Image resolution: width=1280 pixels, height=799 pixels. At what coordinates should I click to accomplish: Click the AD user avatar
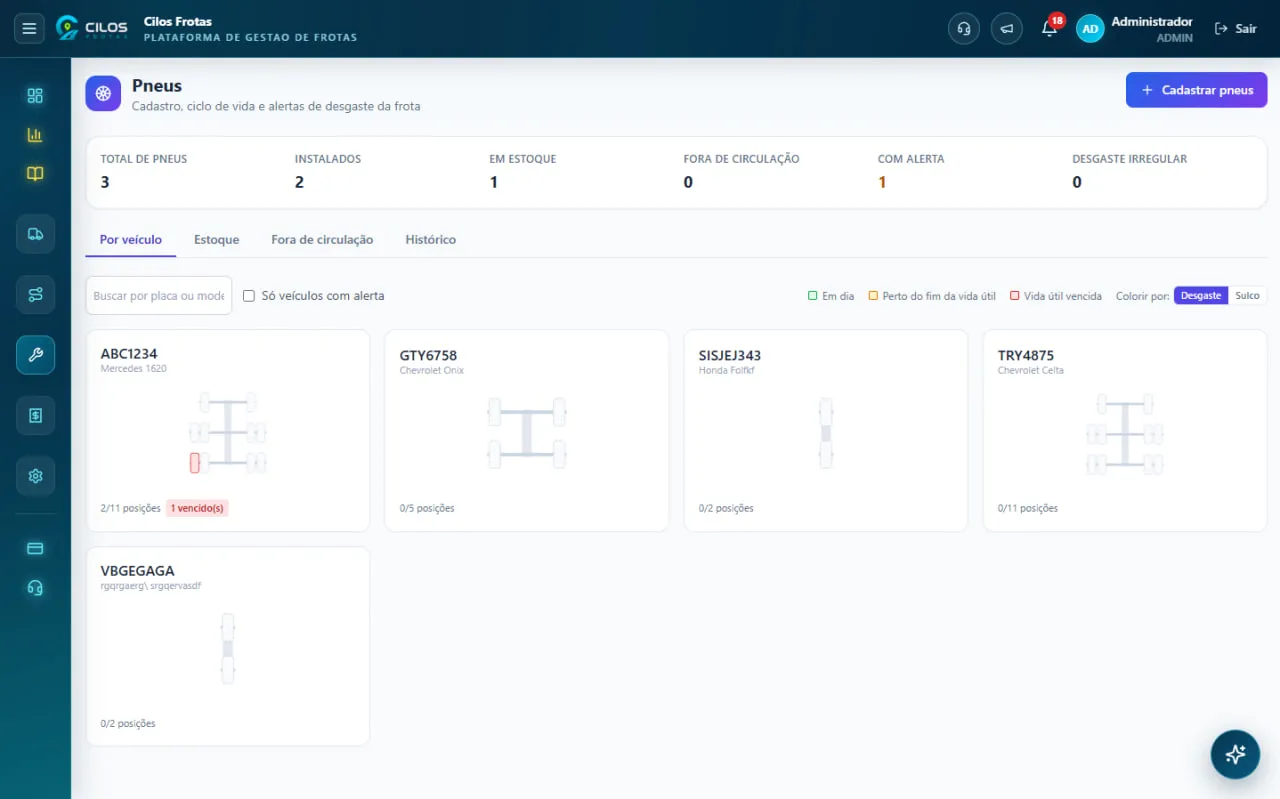(x=1090, y=29)
